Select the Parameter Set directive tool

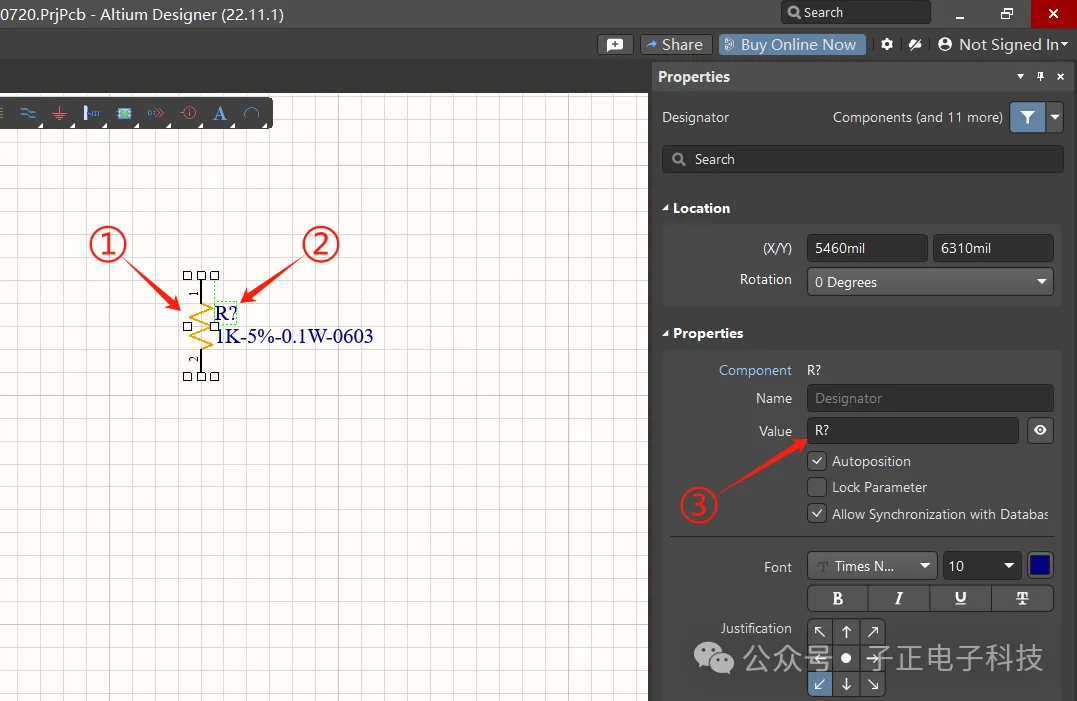point(188,113)
